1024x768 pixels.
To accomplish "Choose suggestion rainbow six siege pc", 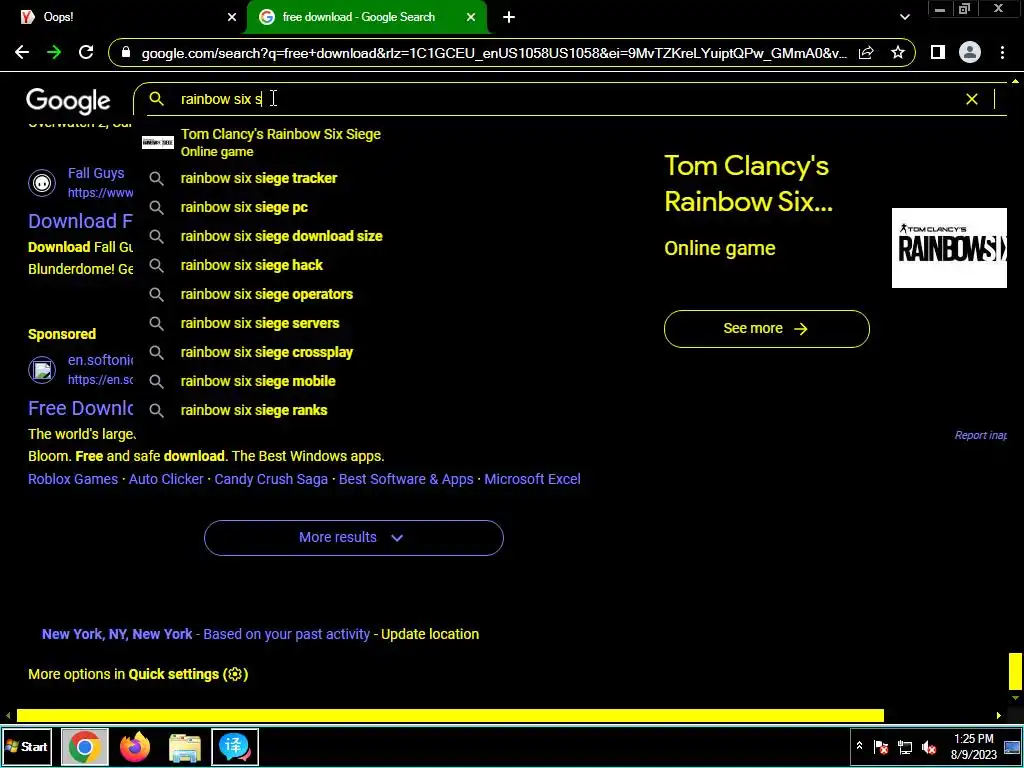I will click(x=244, y=207).
